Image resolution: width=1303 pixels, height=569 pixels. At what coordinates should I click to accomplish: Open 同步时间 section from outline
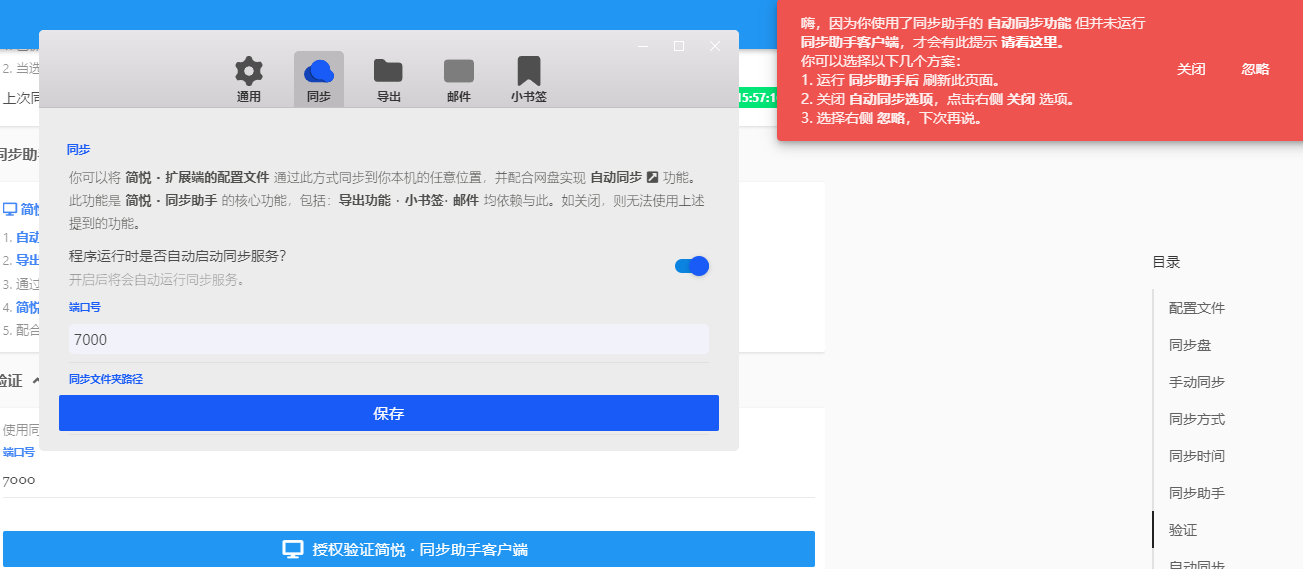(x=1197, y=456)
